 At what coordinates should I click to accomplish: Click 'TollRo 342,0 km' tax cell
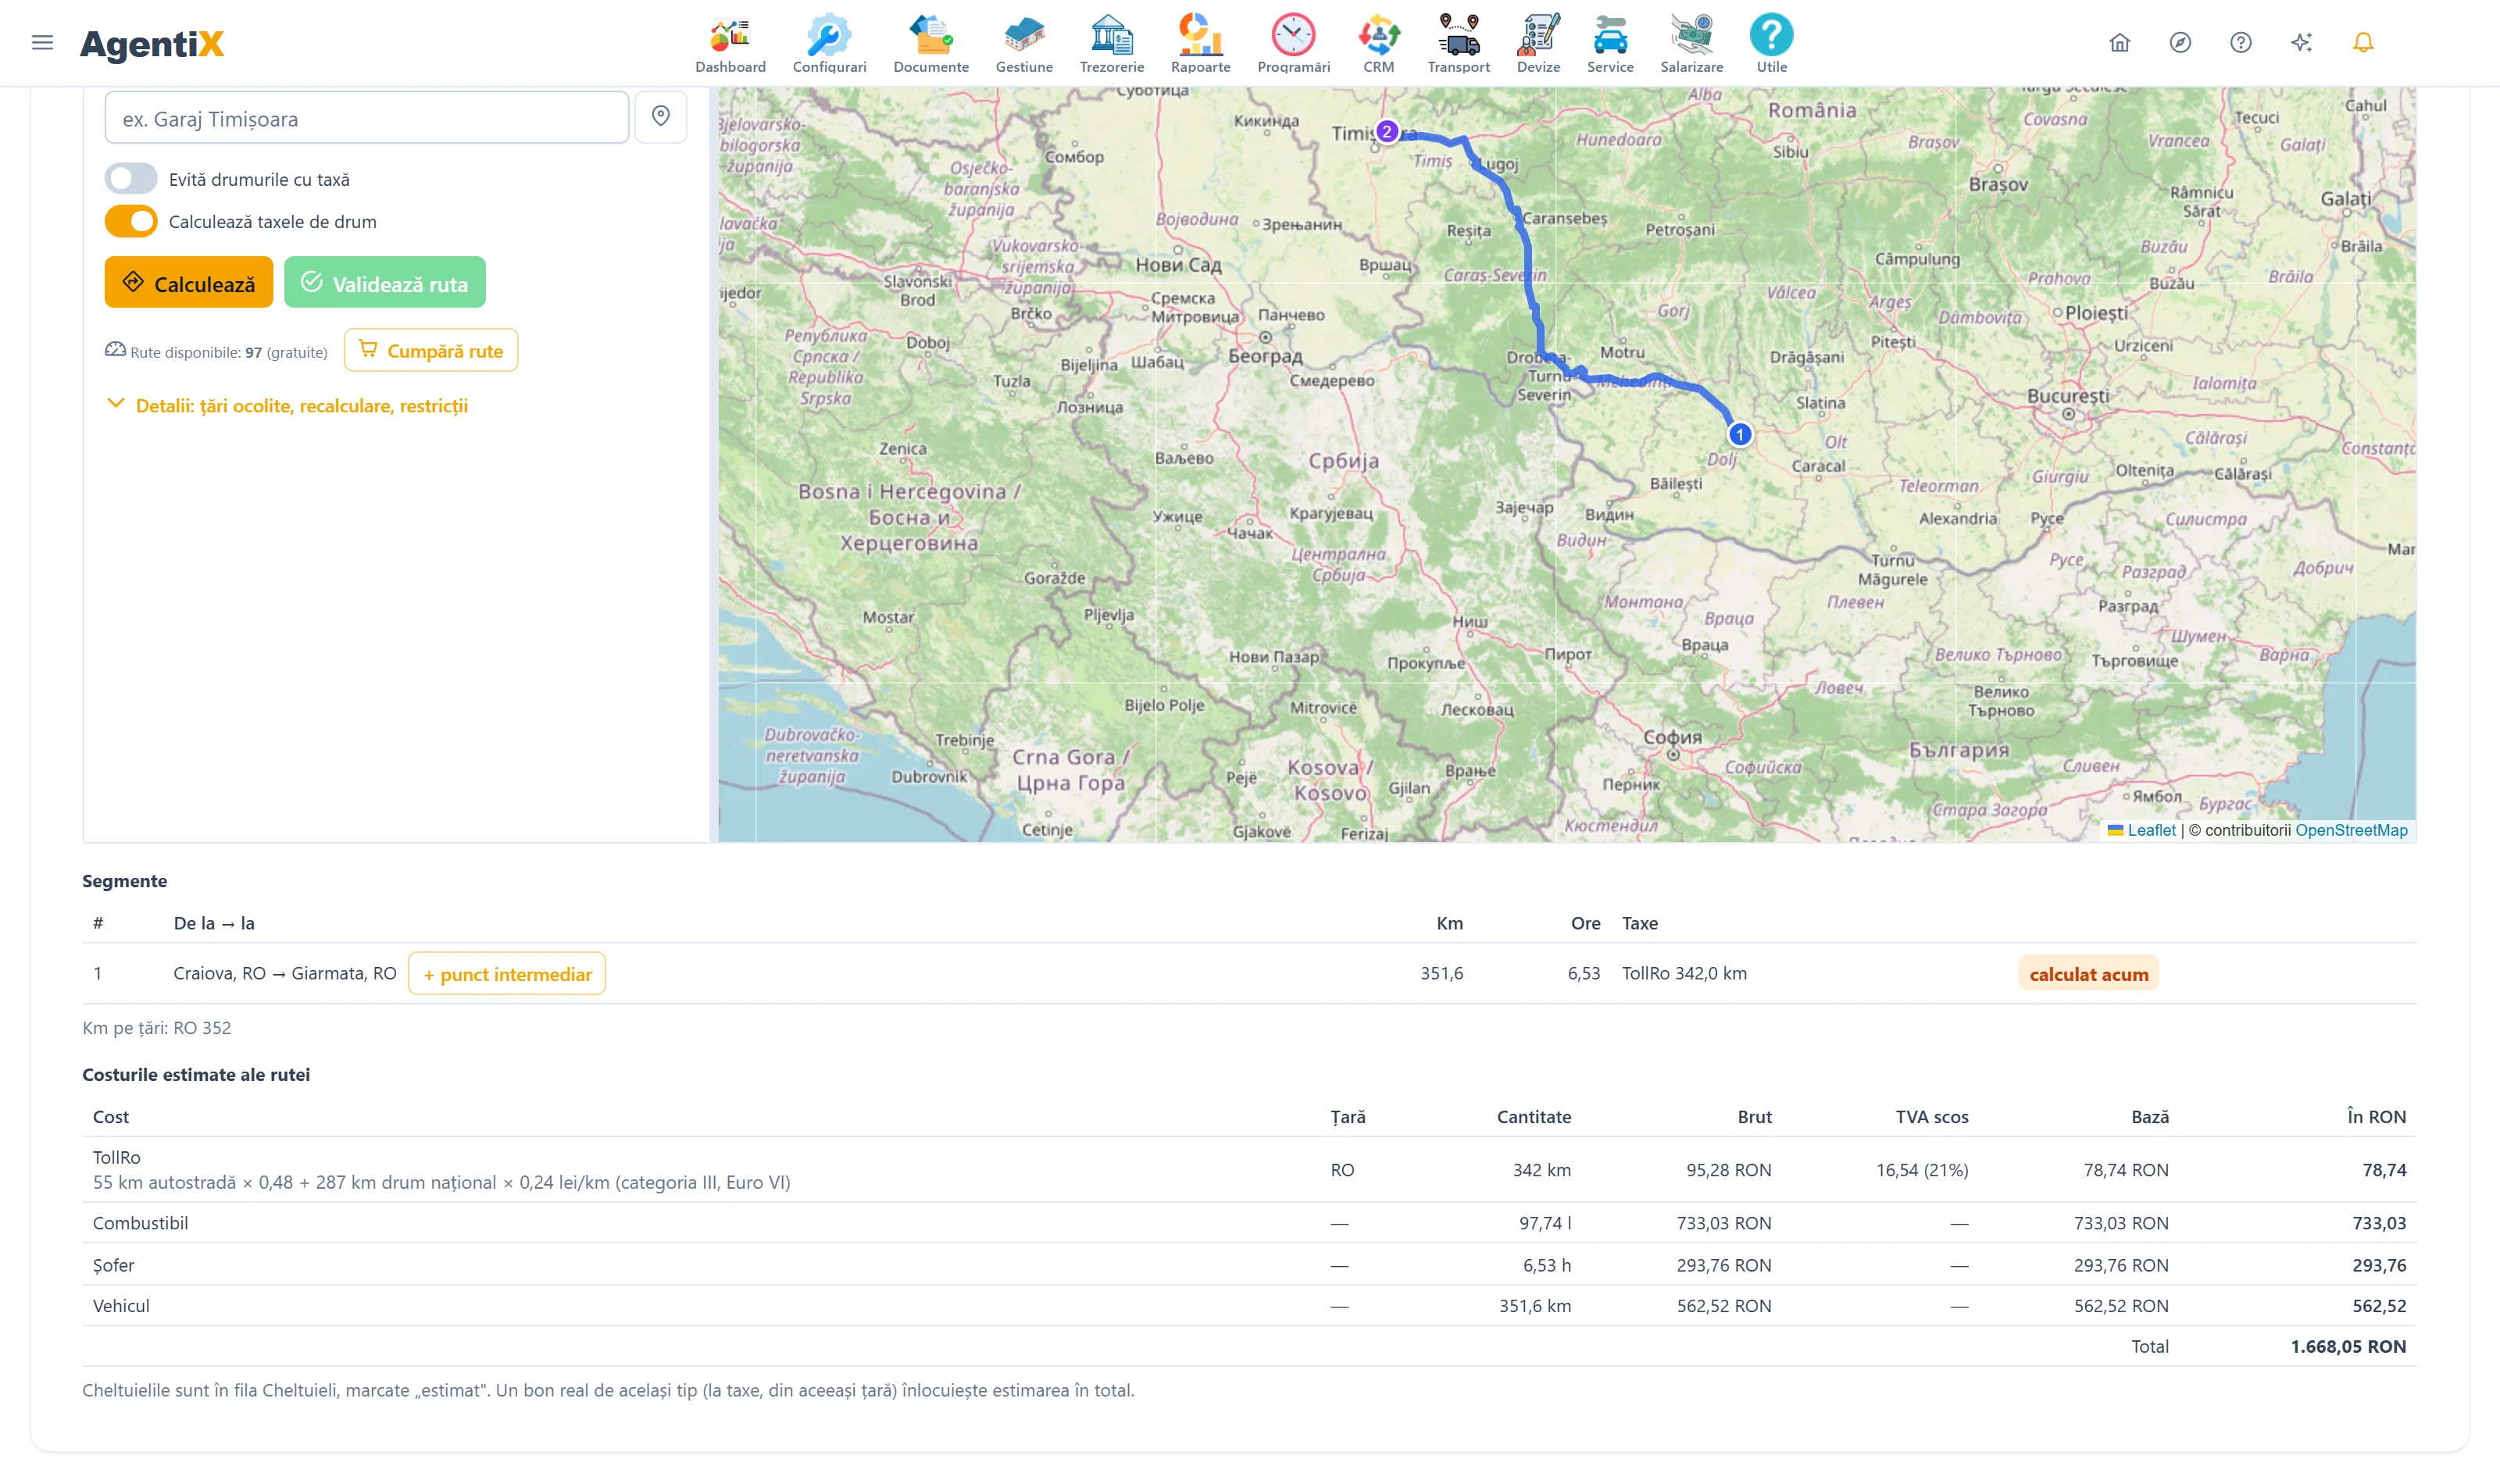pyautogui.click(x=1684, y=973)
